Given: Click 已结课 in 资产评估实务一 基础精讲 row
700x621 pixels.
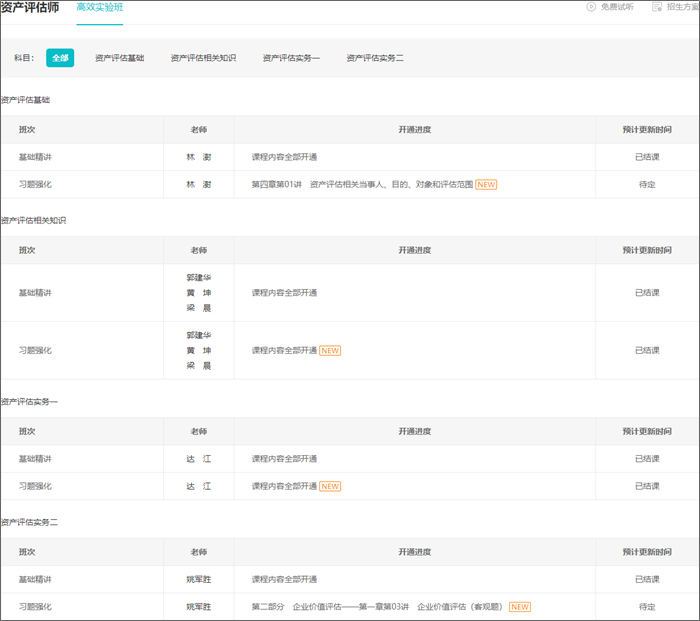Looking at the screenshot, I should 647,459.
